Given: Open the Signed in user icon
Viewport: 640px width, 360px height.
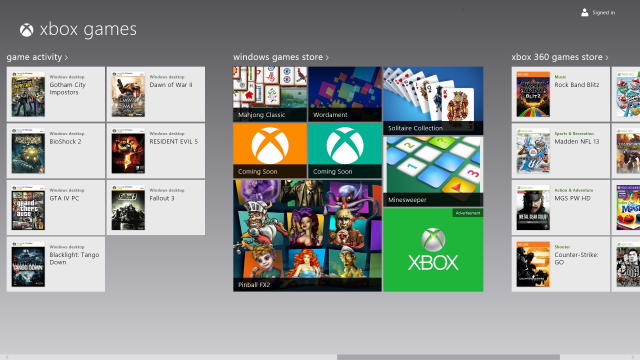Looking at the screenshot, I should [x=584, y=13].
